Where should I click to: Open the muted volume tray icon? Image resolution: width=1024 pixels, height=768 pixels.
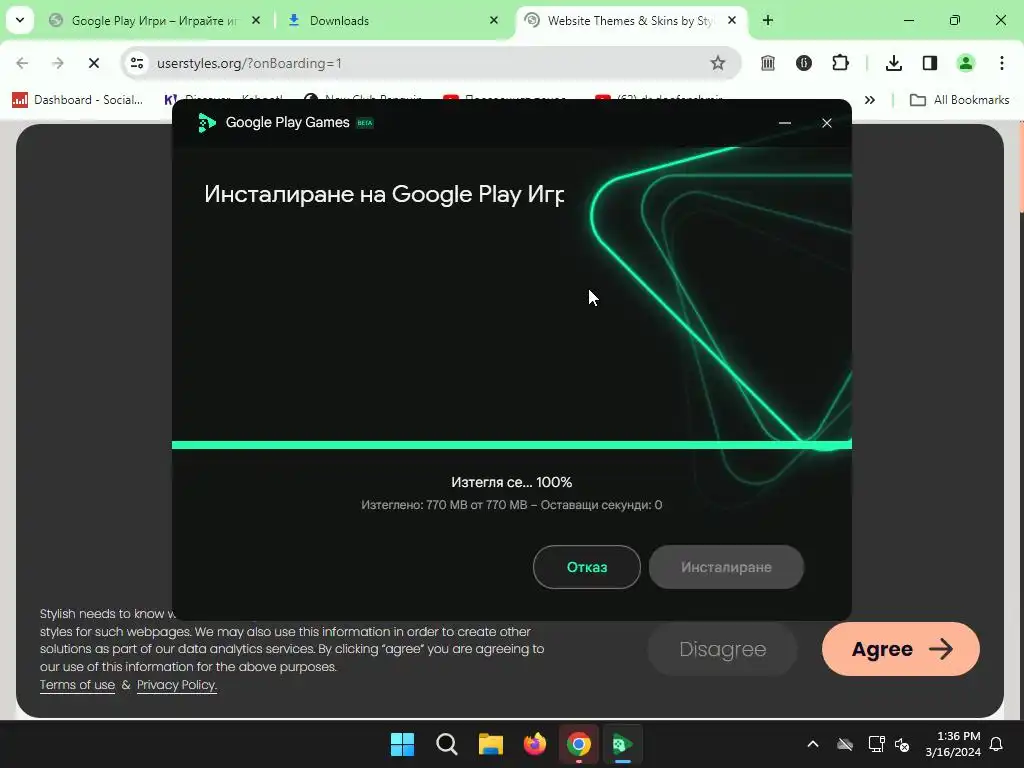[x=902, y=744]
